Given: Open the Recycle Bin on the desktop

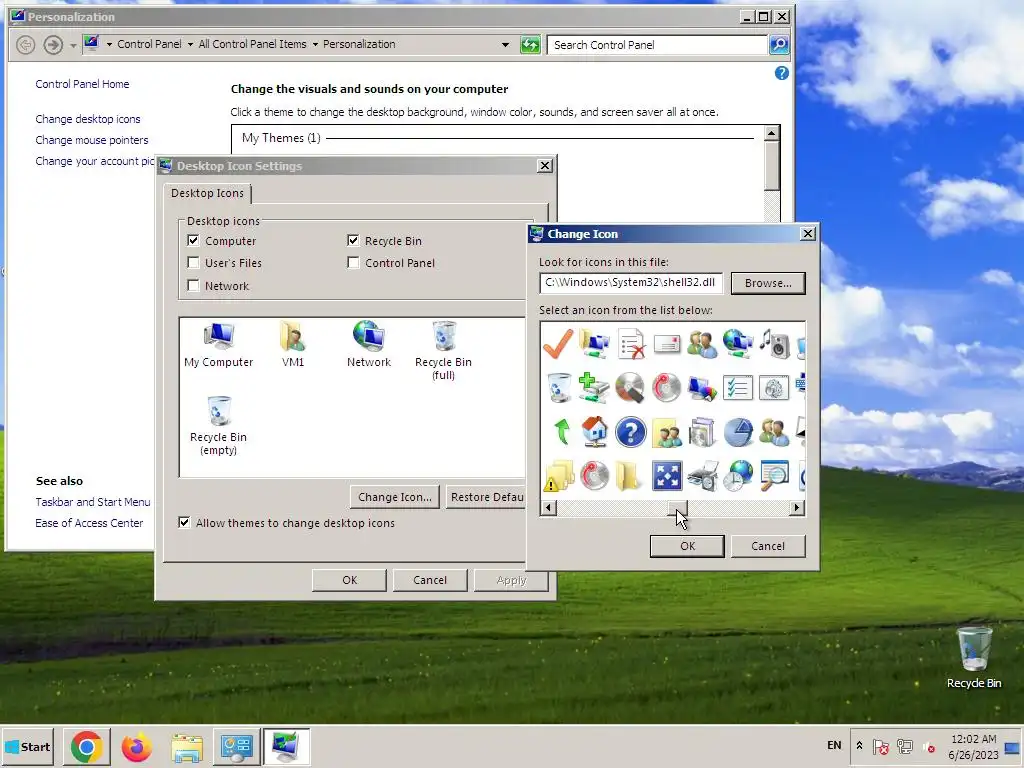Looking at the screenshot, I should pos(974,658).
